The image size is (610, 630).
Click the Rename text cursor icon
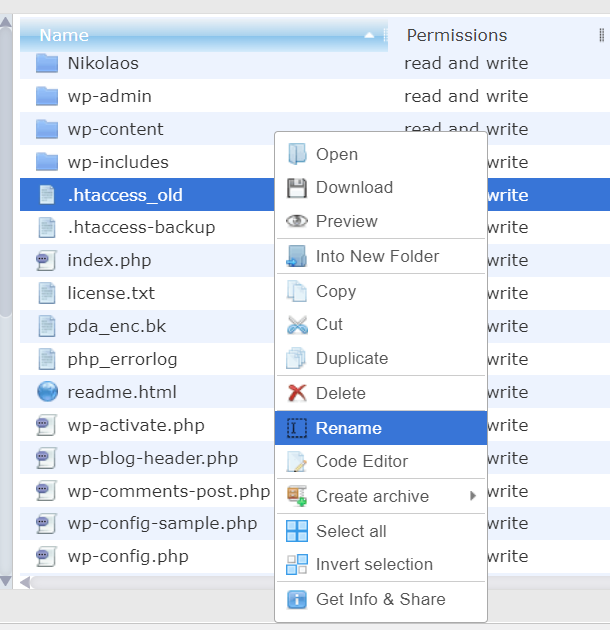coord(297,428)
